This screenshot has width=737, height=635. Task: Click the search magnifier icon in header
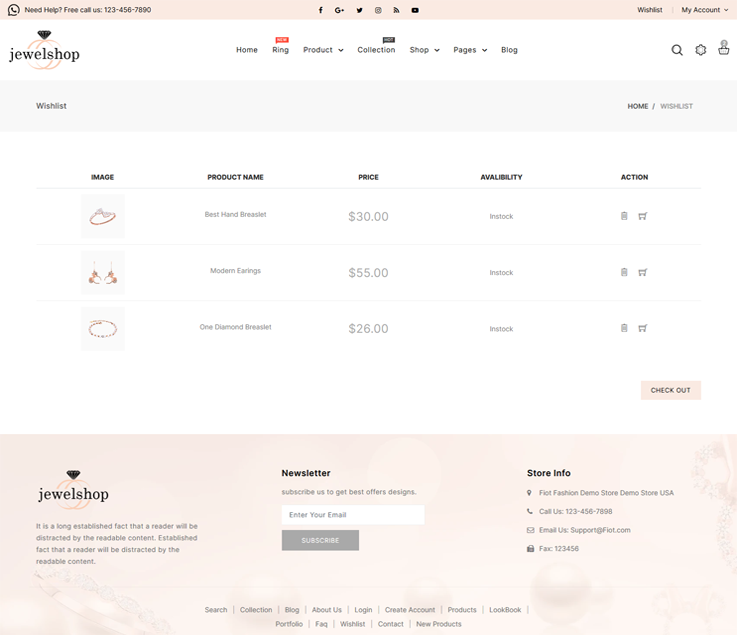tap(677, 50)
